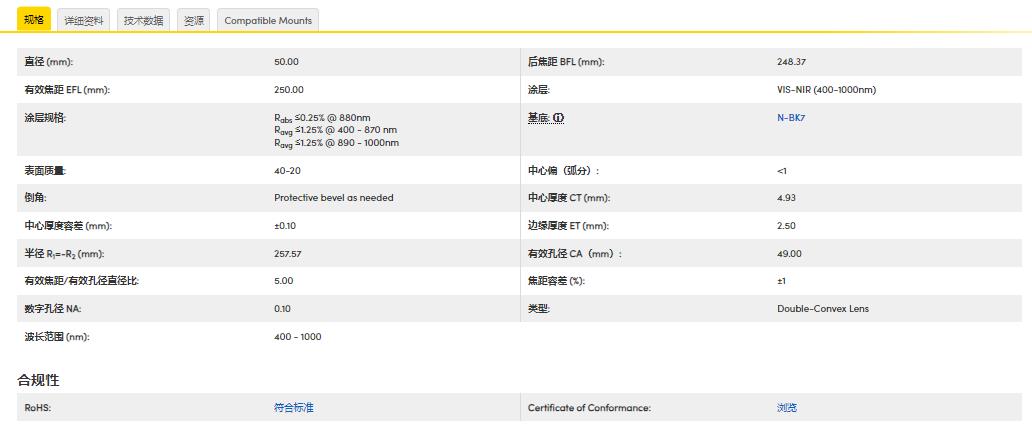
Task: Click the 波长范围 value 400 - 1000
Action: coord(297,337)
